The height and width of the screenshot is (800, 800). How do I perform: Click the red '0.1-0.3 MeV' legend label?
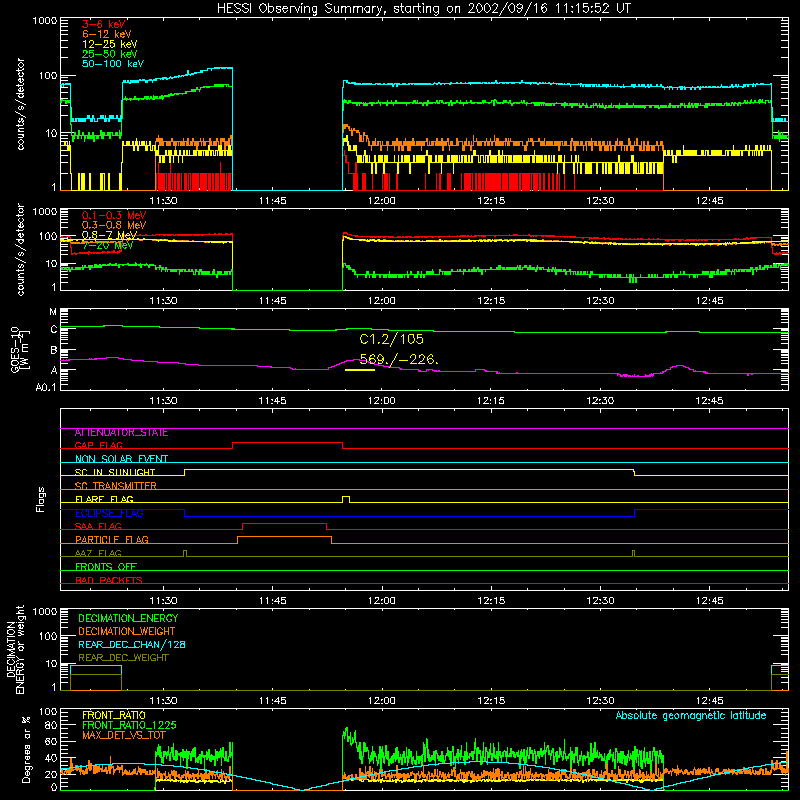[114, 215]
